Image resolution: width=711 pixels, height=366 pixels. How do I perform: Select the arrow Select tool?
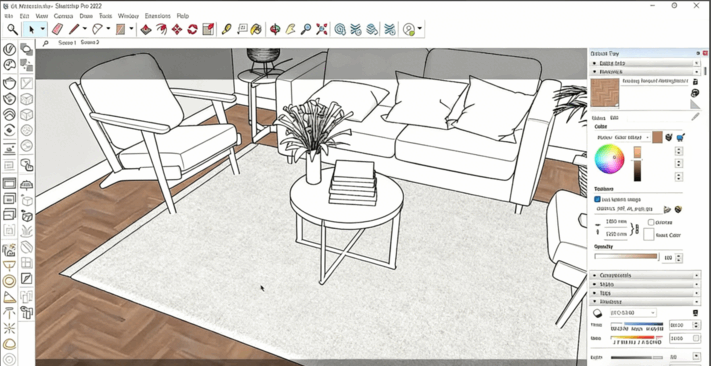31,29
